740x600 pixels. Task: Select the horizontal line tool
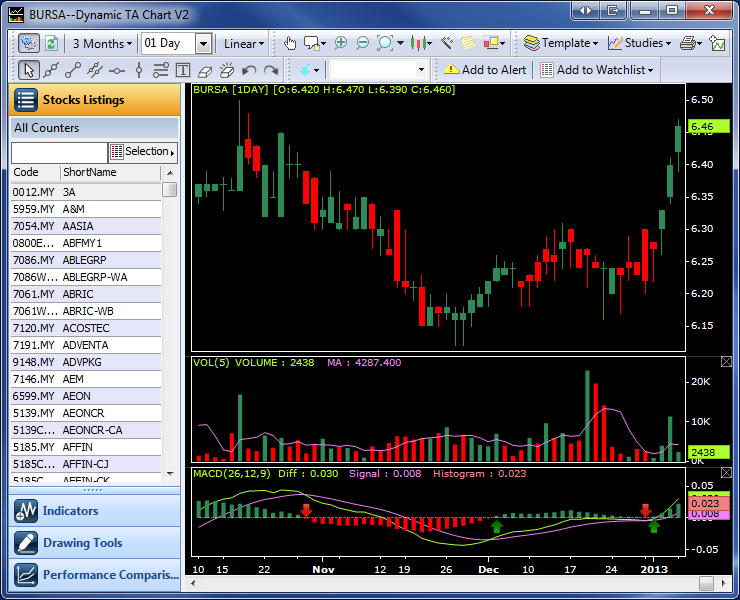click(117, 71)
